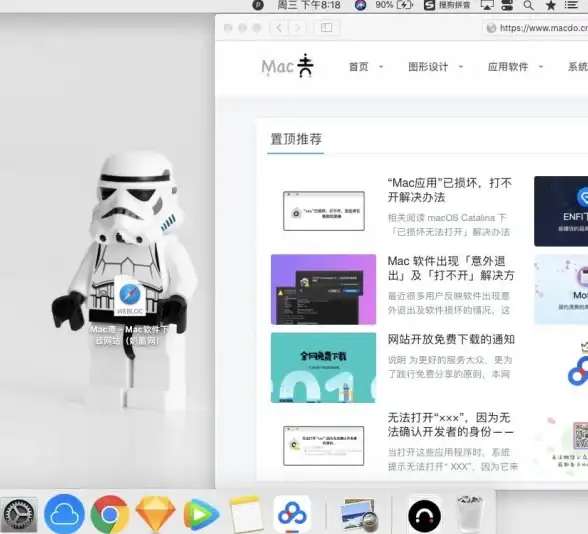Expand the 应用软件 dropdown

(541, 67)
